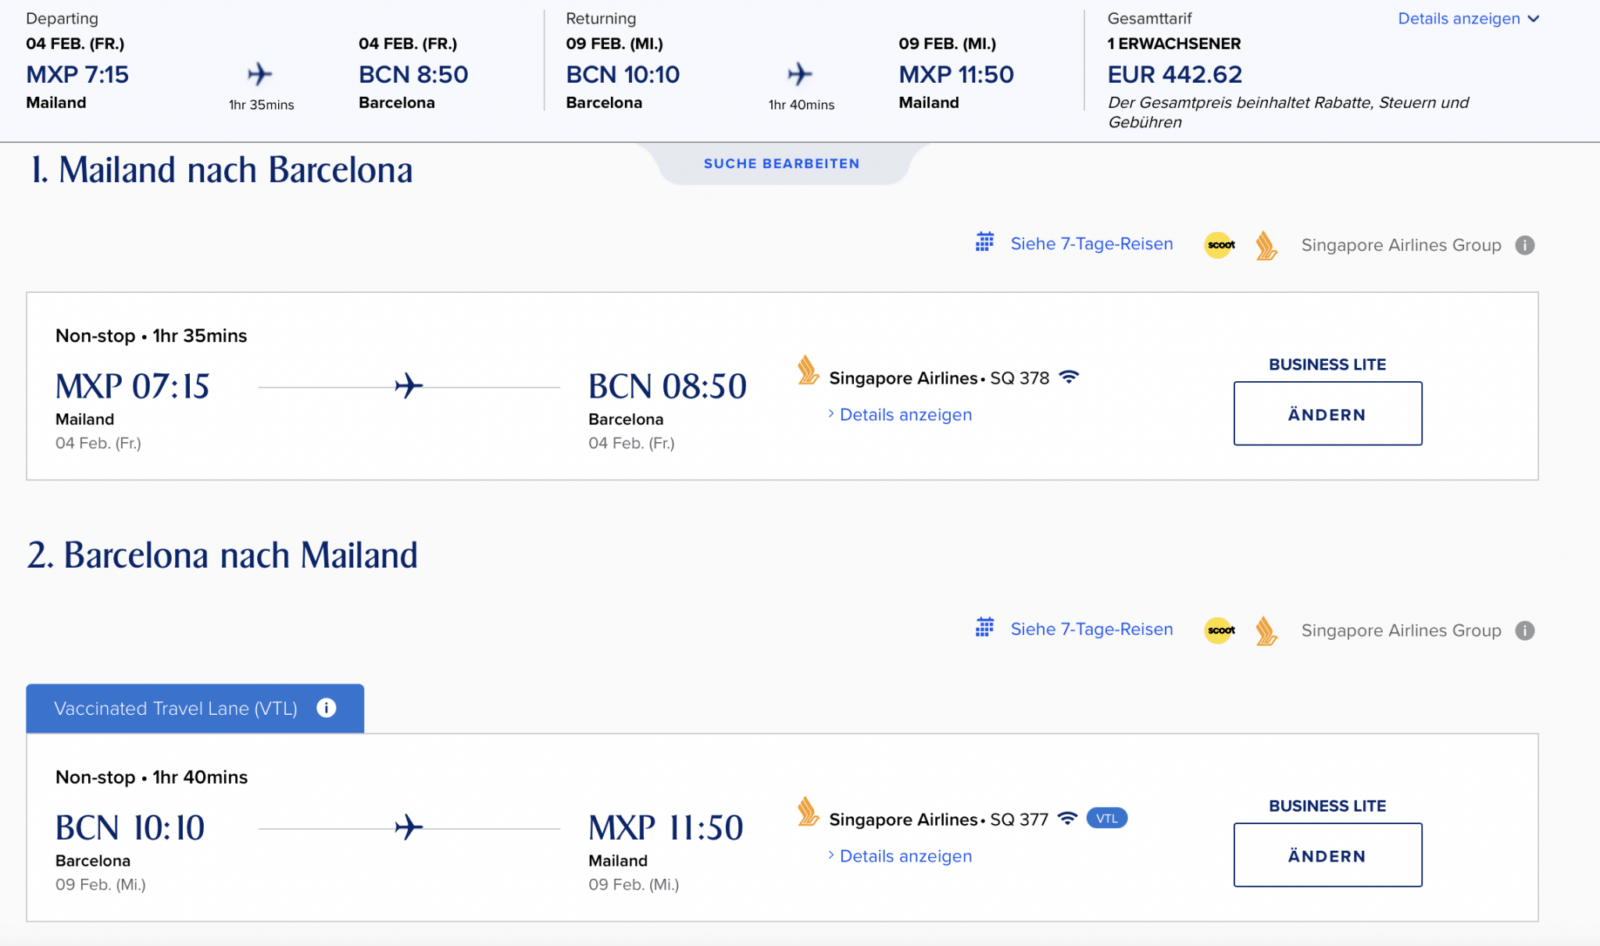
Task: Show Vaccinated Travel Lane info icon
Action: tap(326, 708)
